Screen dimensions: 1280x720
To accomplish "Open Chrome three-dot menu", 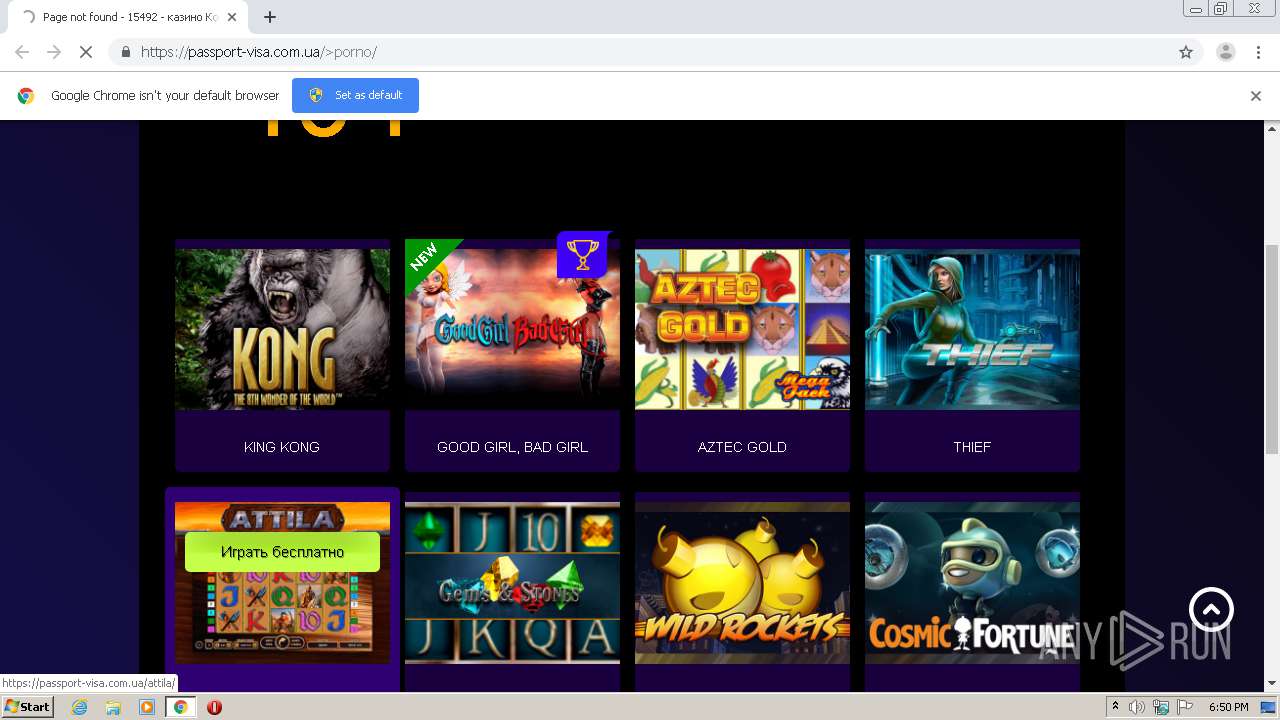I will click(x=1258, y=52).
